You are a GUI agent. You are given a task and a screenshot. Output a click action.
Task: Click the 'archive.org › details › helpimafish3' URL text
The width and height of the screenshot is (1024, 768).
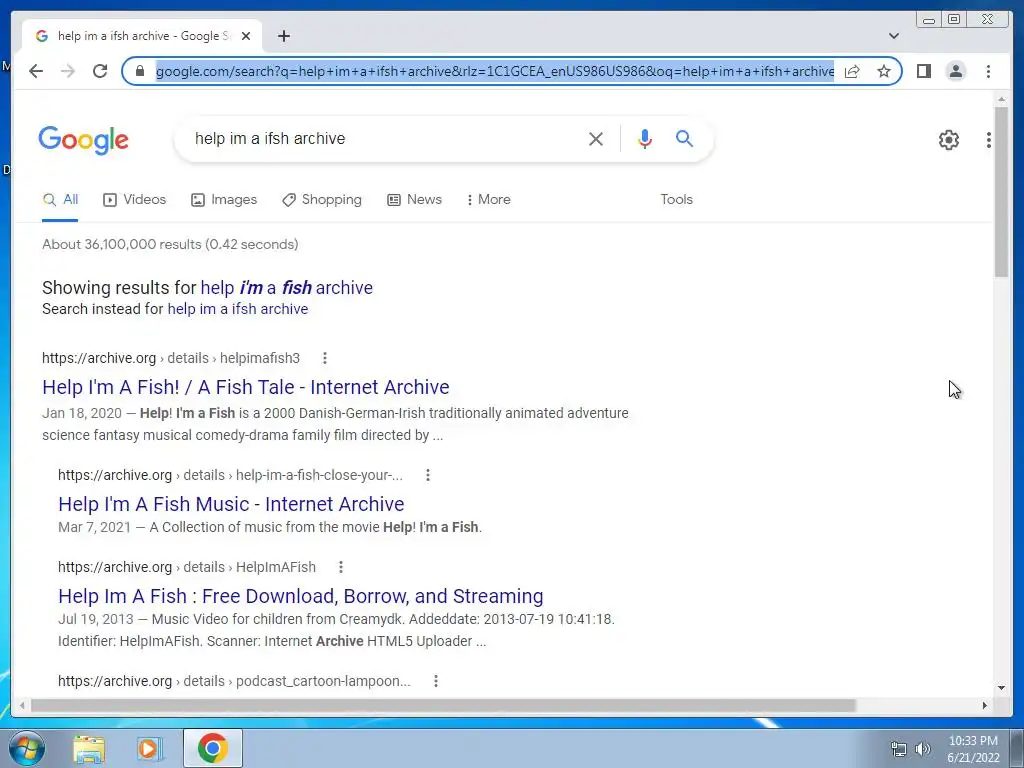171,358
